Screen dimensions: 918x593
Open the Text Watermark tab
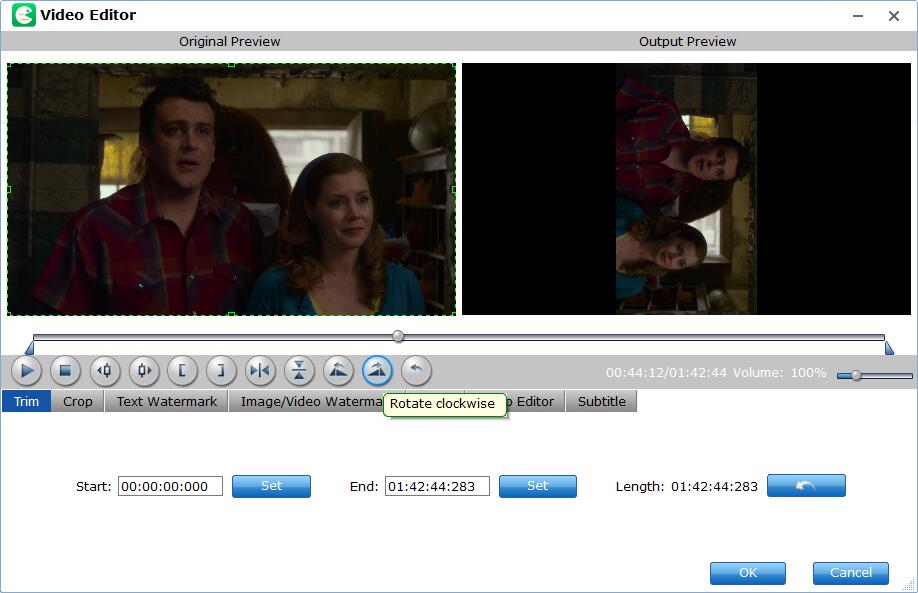tap(167, 402)
